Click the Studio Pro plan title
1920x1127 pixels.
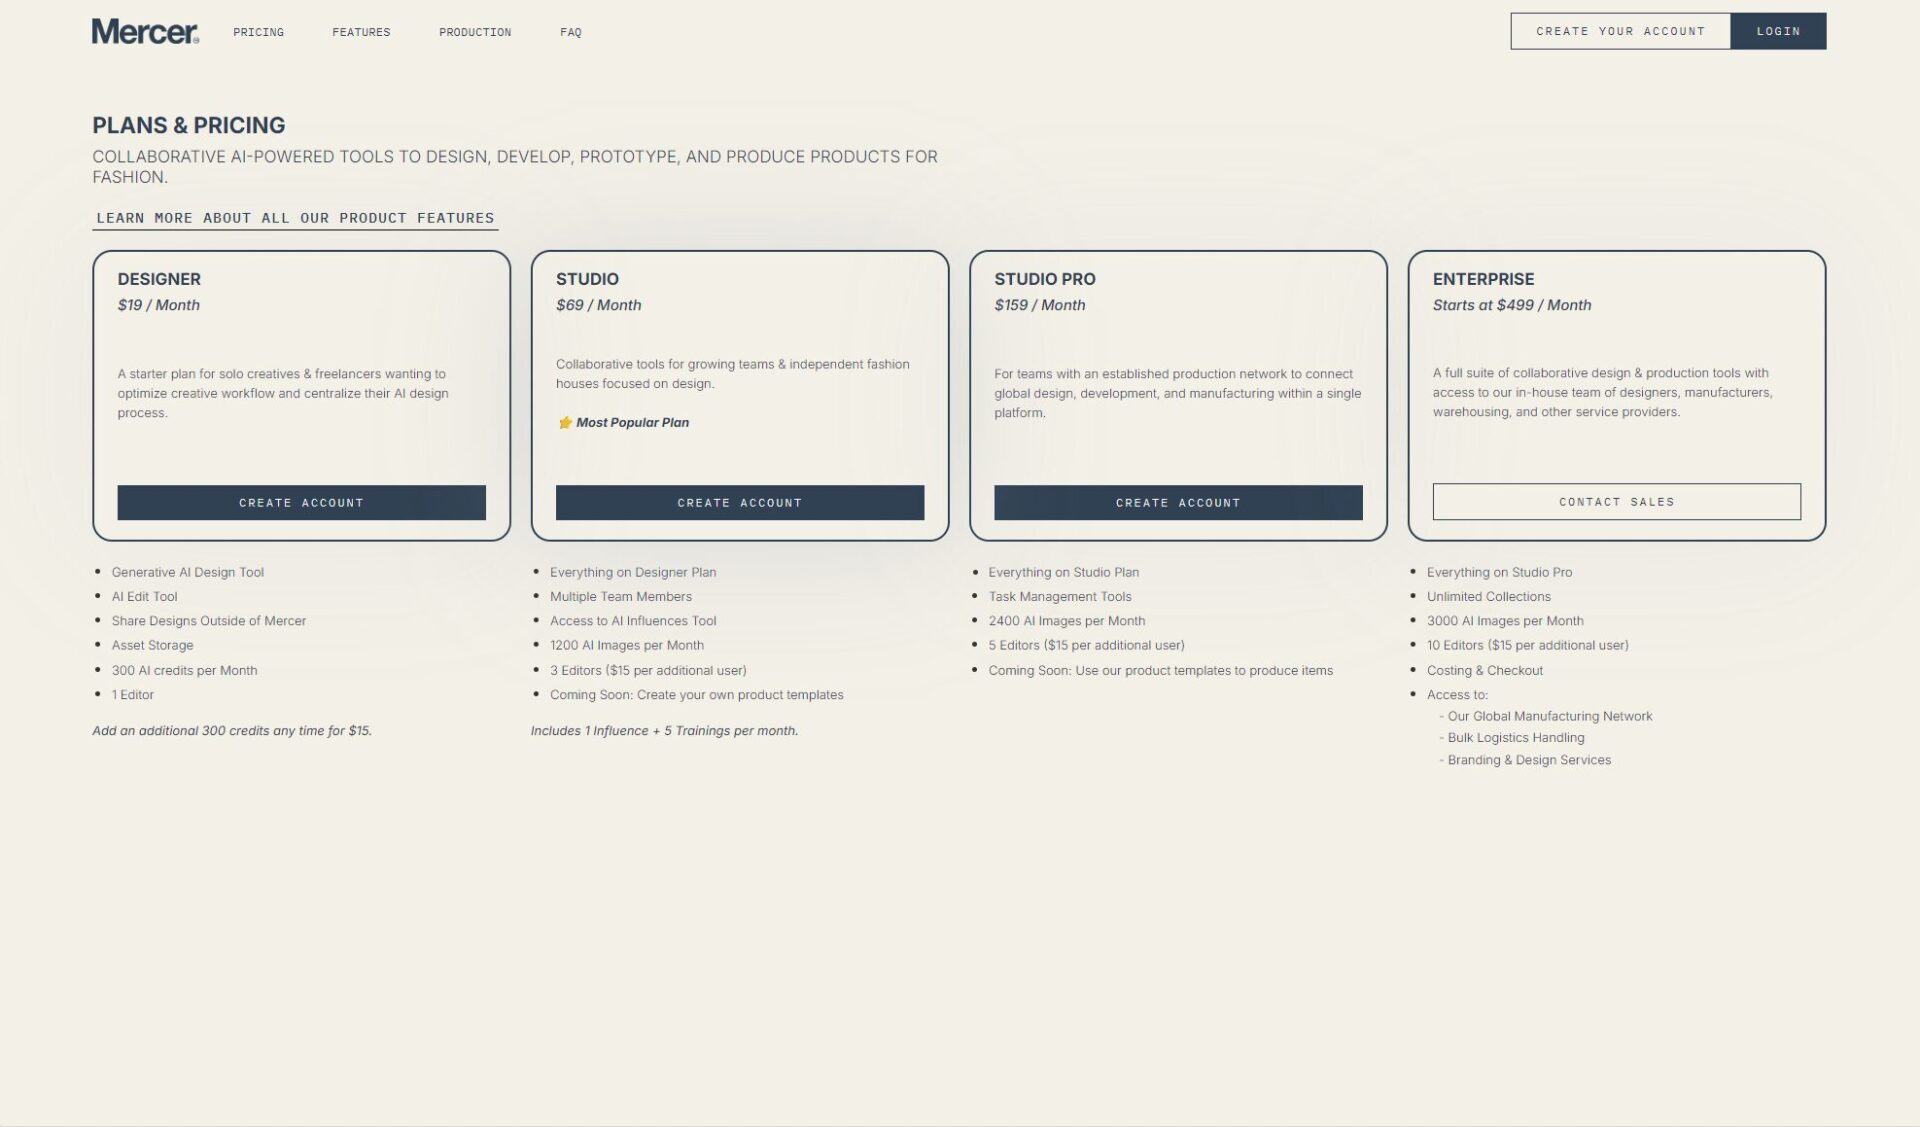(x=1044, y=279)
